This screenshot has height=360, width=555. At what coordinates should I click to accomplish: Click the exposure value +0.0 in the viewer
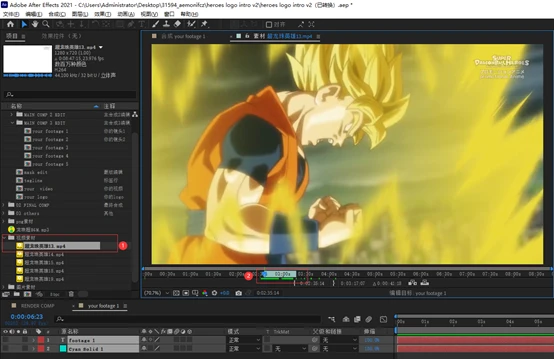point(224,293)
